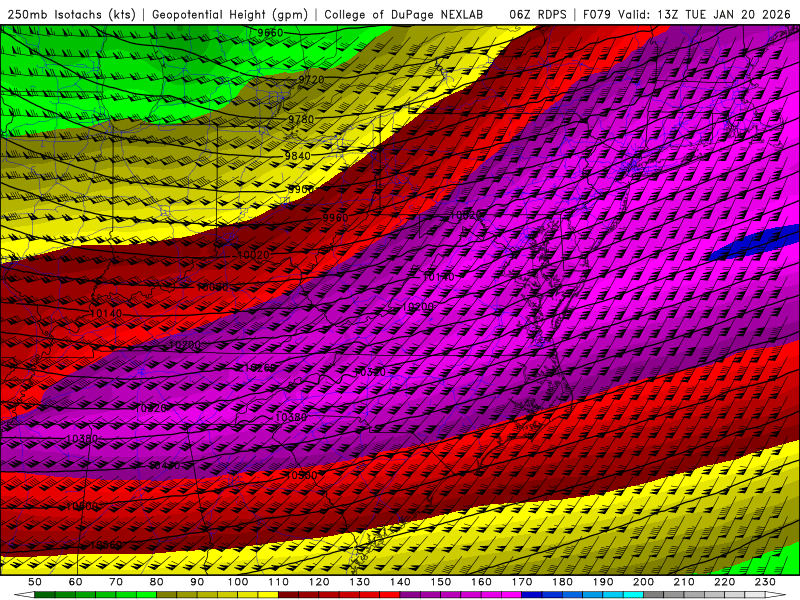Click the 160 value on the color scale
800x600 pixels.
(x=481, y=582)
